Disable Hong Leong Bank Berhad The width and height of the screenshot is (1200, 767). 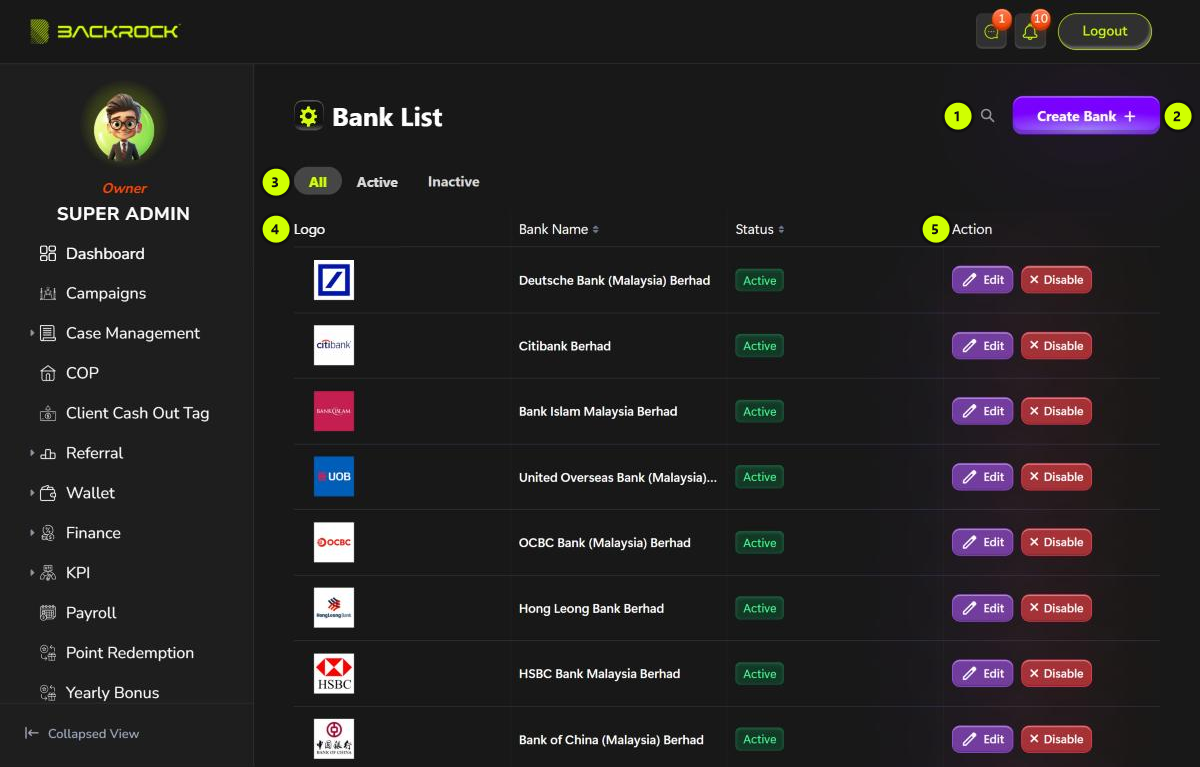(1056, 608)
